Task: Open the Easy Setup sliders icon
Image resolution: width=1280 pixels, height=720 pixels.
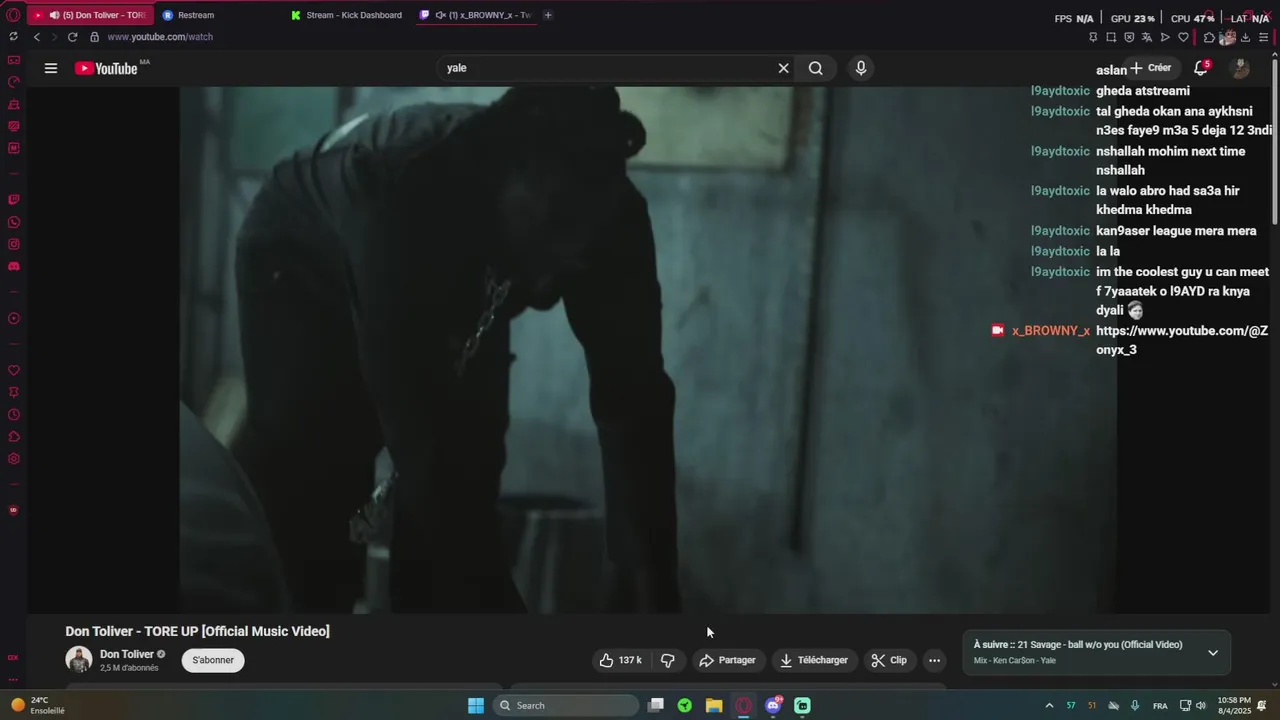Action: click(1264, 37)
